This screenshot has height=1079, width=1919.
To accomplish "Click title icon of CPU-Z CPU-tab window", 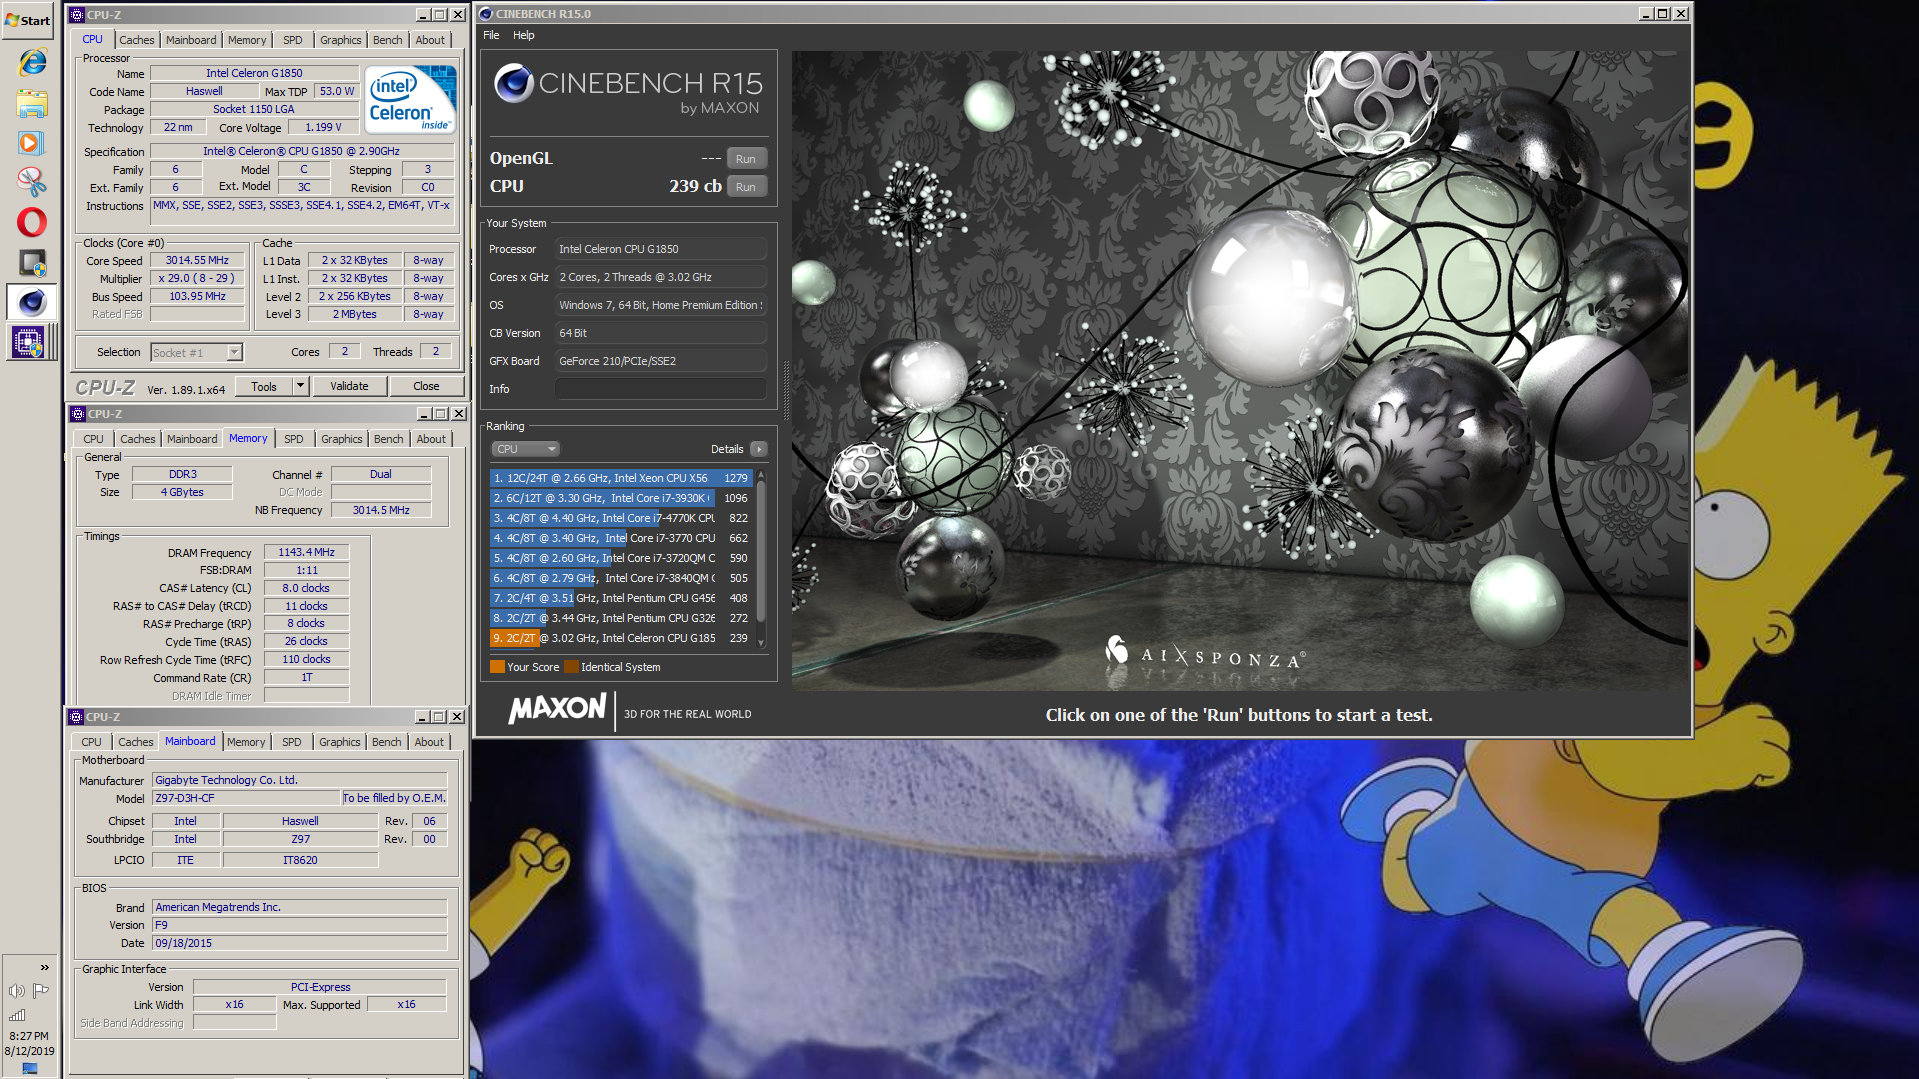I will [77, 15].
